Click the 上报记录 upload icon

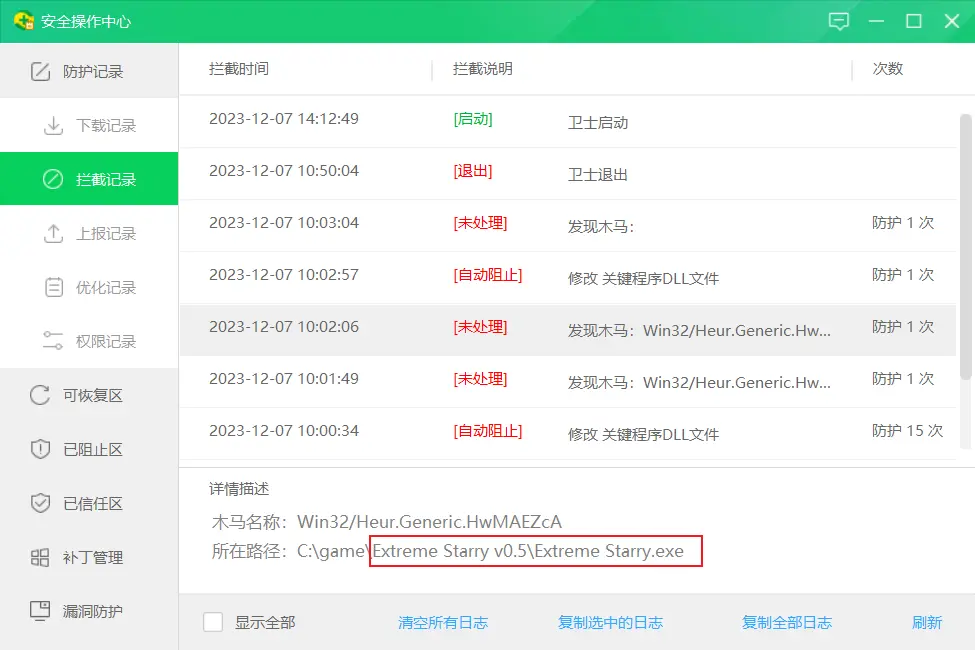[53, 234]
